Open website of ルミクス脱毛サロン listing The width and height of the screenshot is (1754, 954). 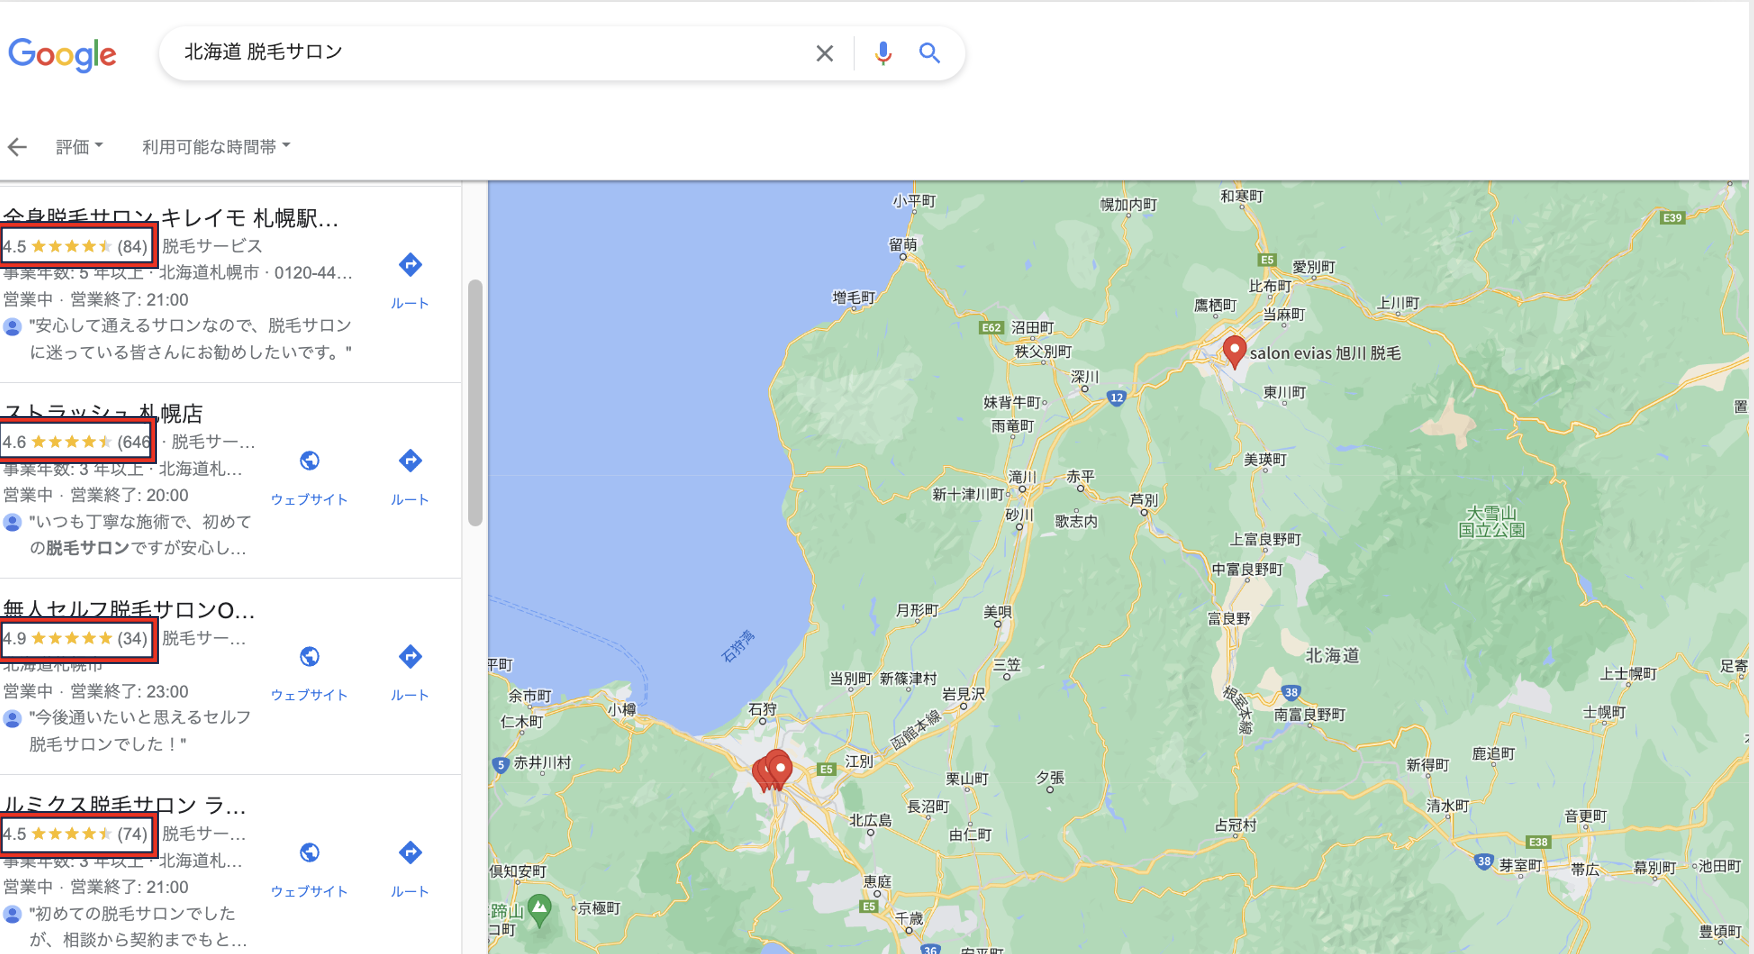point(309,869)
